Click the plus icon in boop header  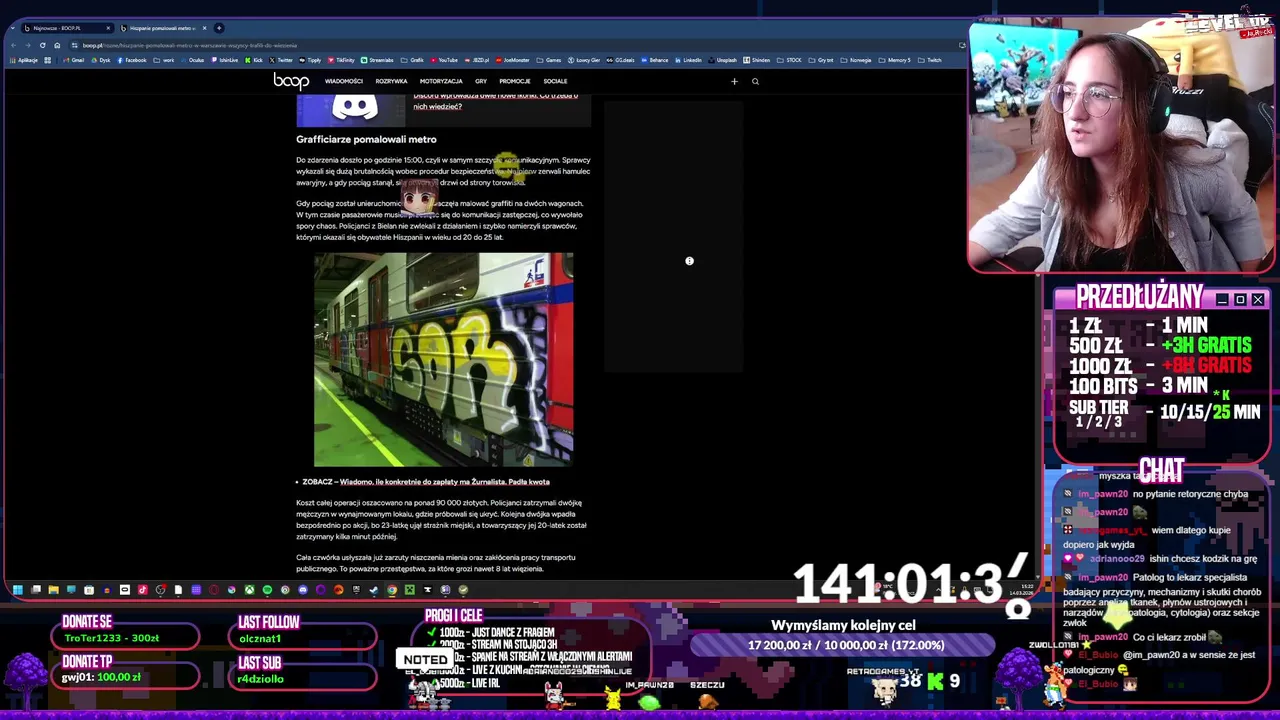coord(734,81)
